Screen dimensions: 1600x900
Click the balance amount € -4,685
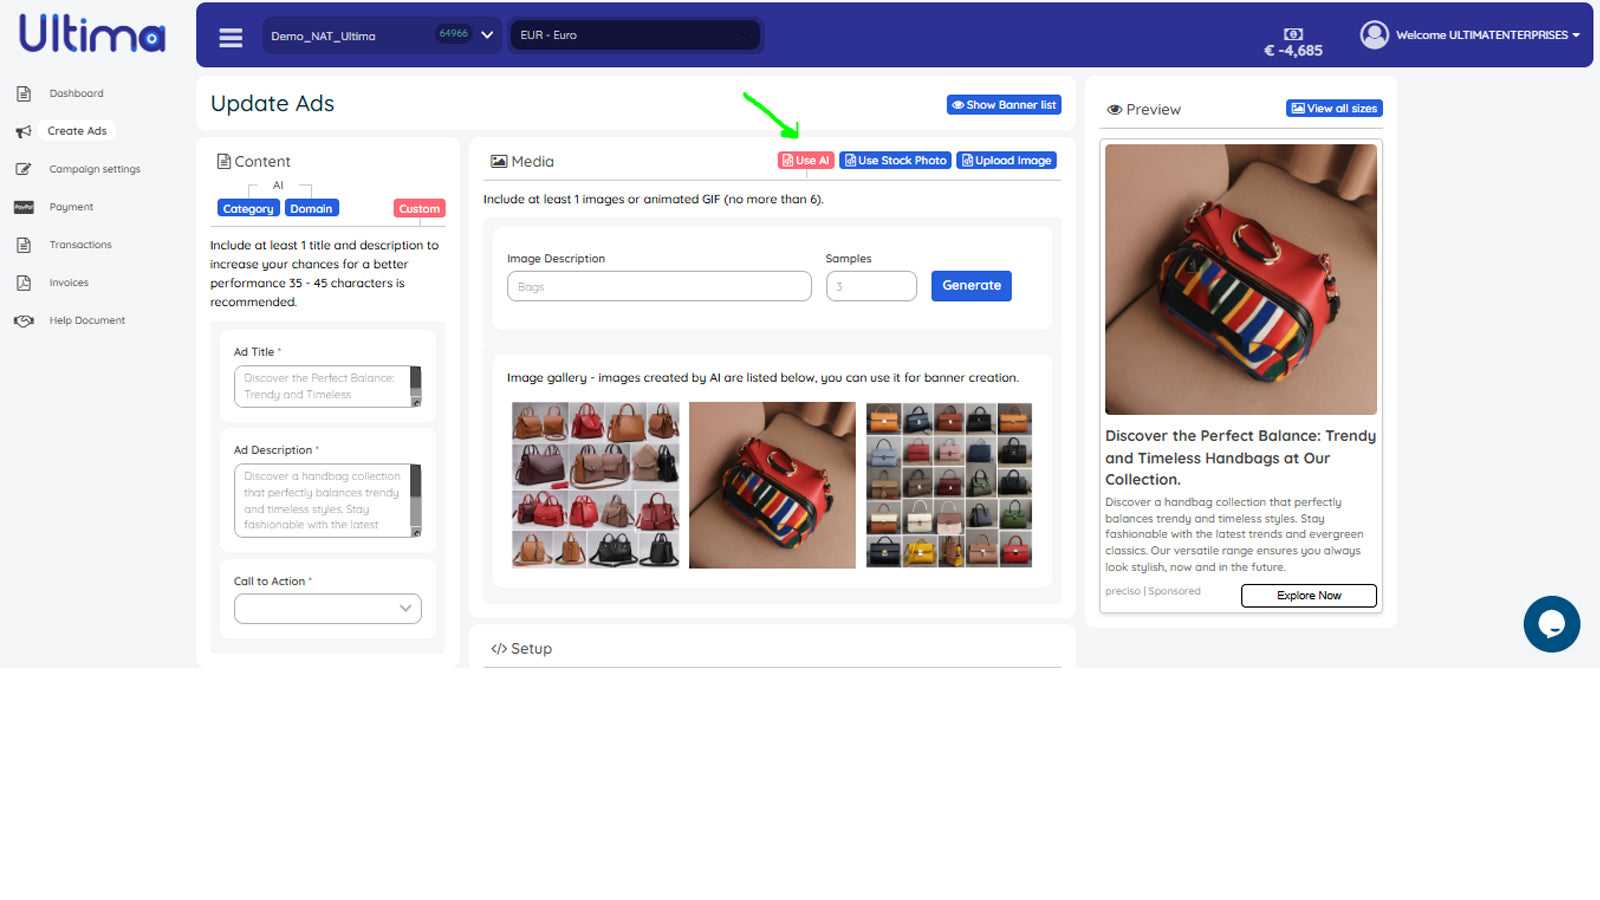pyautogui.click(x=1293, y=51)
